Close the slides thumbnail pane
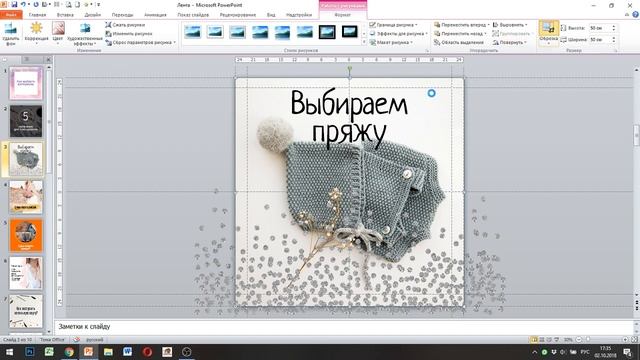 [x=49, y=60]
